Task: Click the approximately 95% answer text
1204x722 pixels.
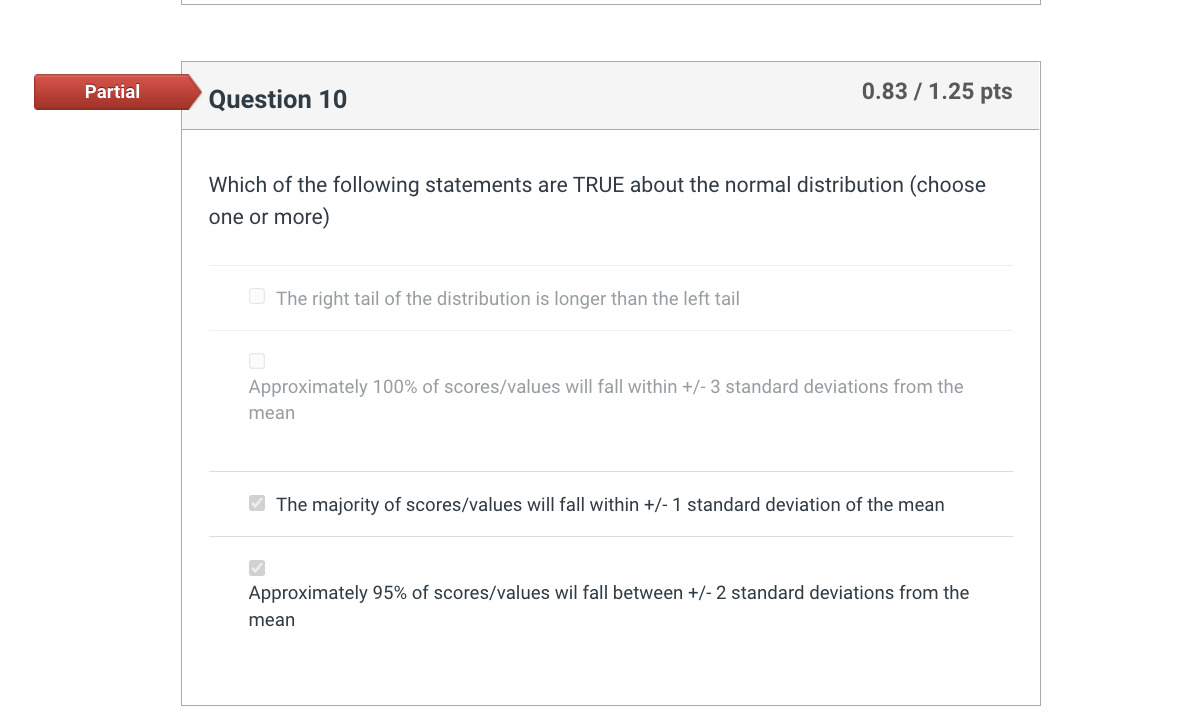Action: tap(608, 606)
